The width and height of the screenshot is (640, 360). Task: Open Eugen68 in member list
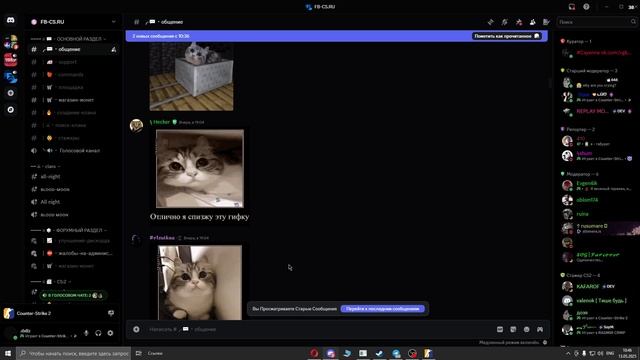point(597,186)
